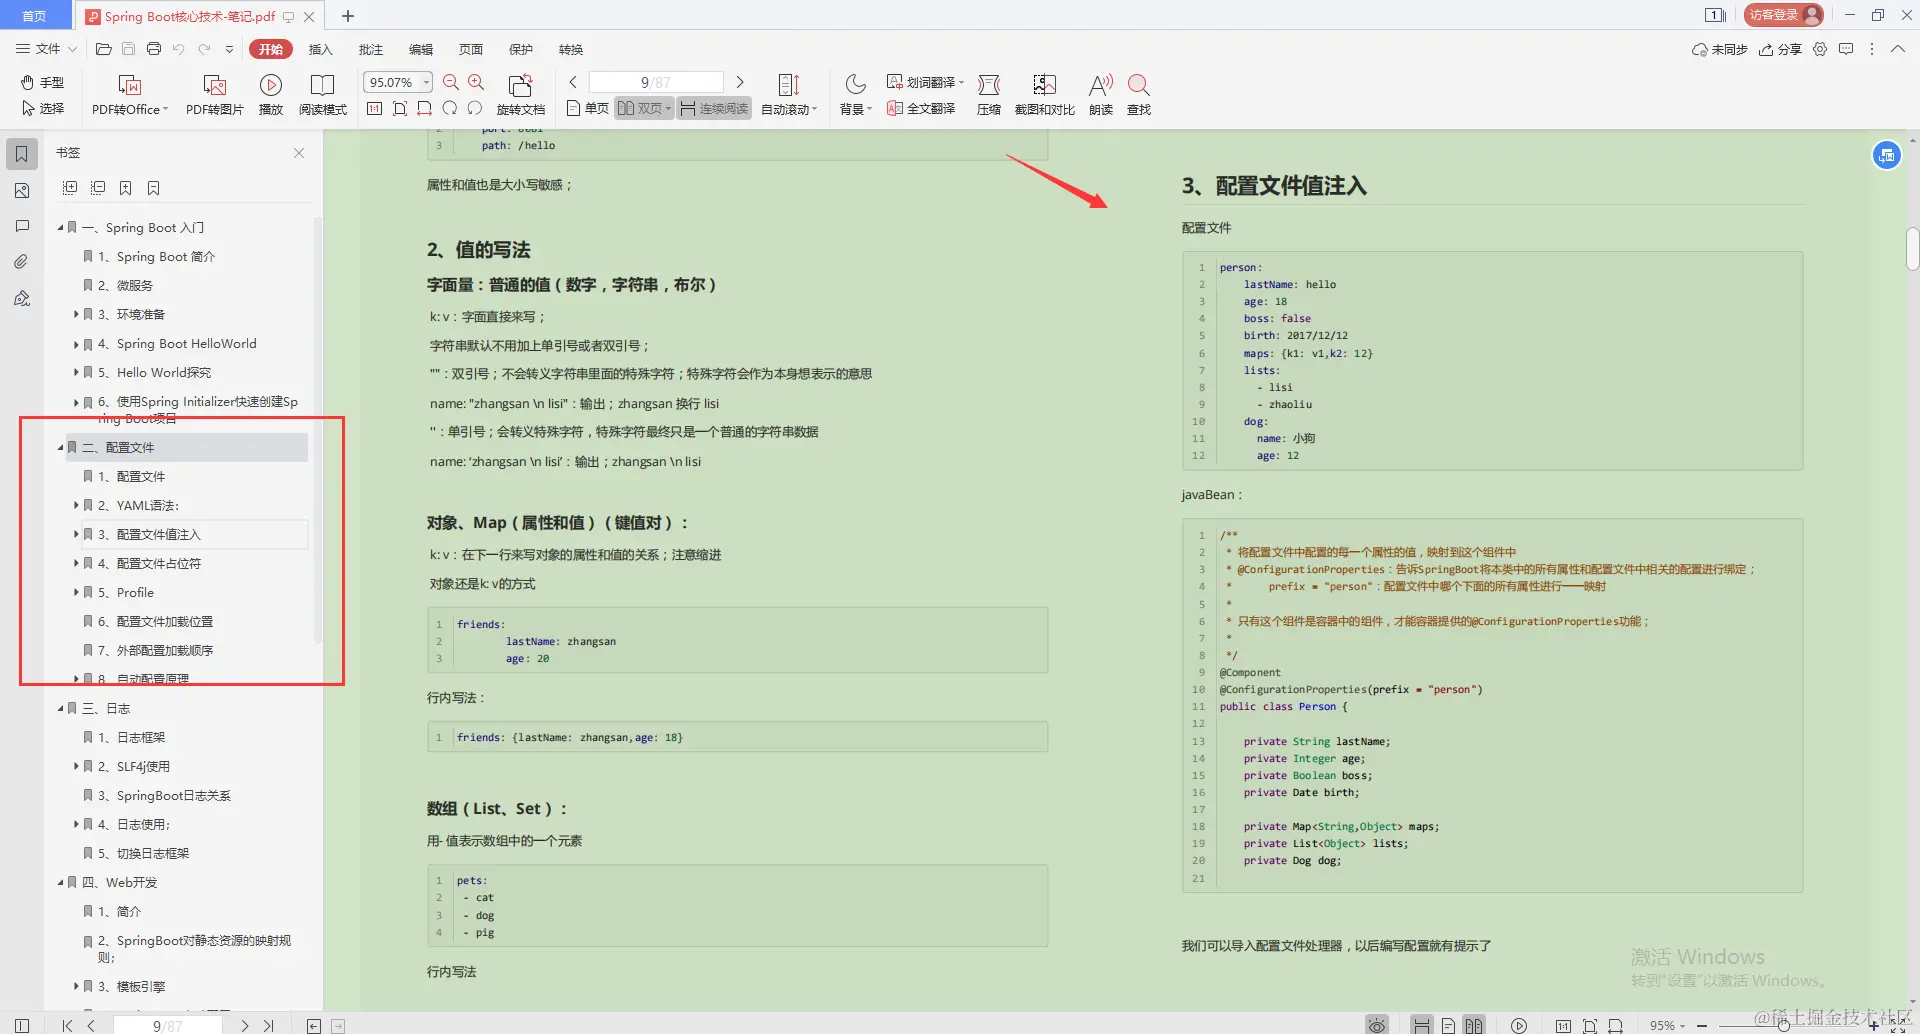Screen dimensions: 1920x1034
Task: Toggle 连续阅读 continuous reading
Action: [x=714, y=108]
